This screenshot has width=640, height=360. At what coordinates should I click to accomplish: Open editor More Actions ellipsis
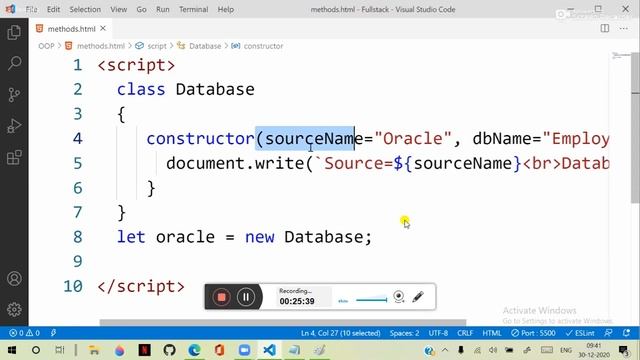pyautogui.click(x=623, y=29)
